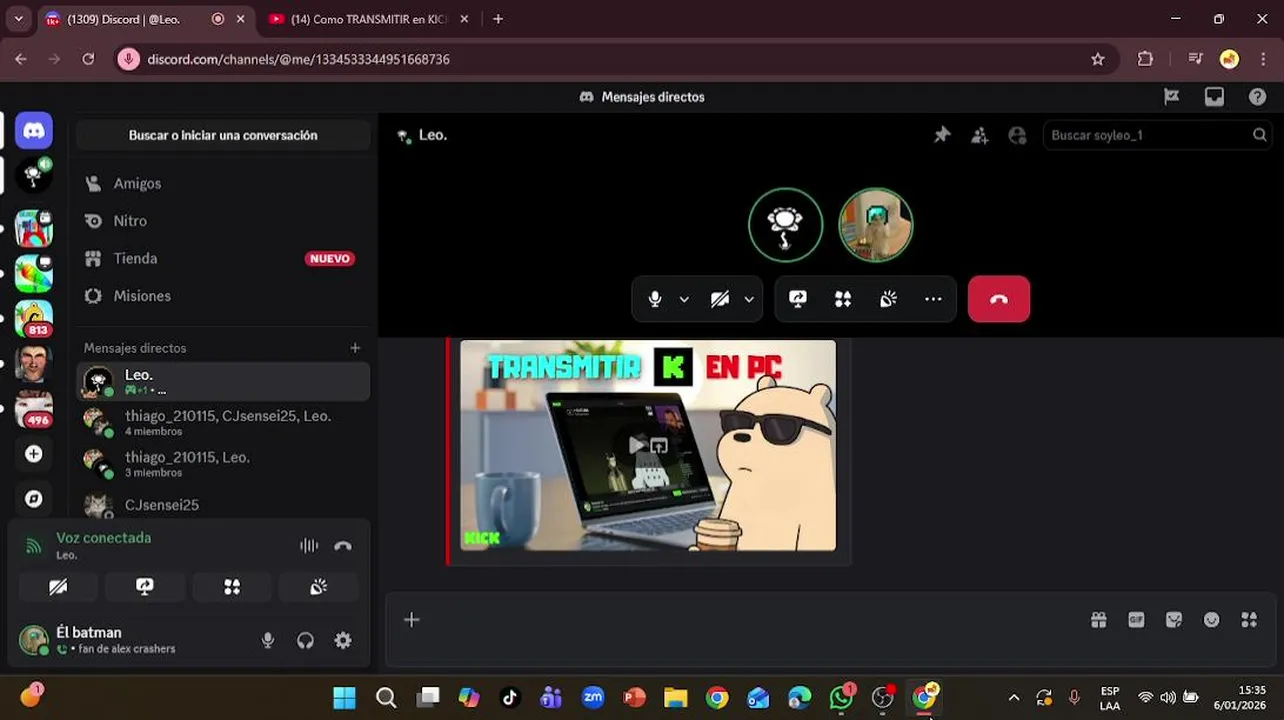Show hidden system tray icons

(x=1014, y=698)
